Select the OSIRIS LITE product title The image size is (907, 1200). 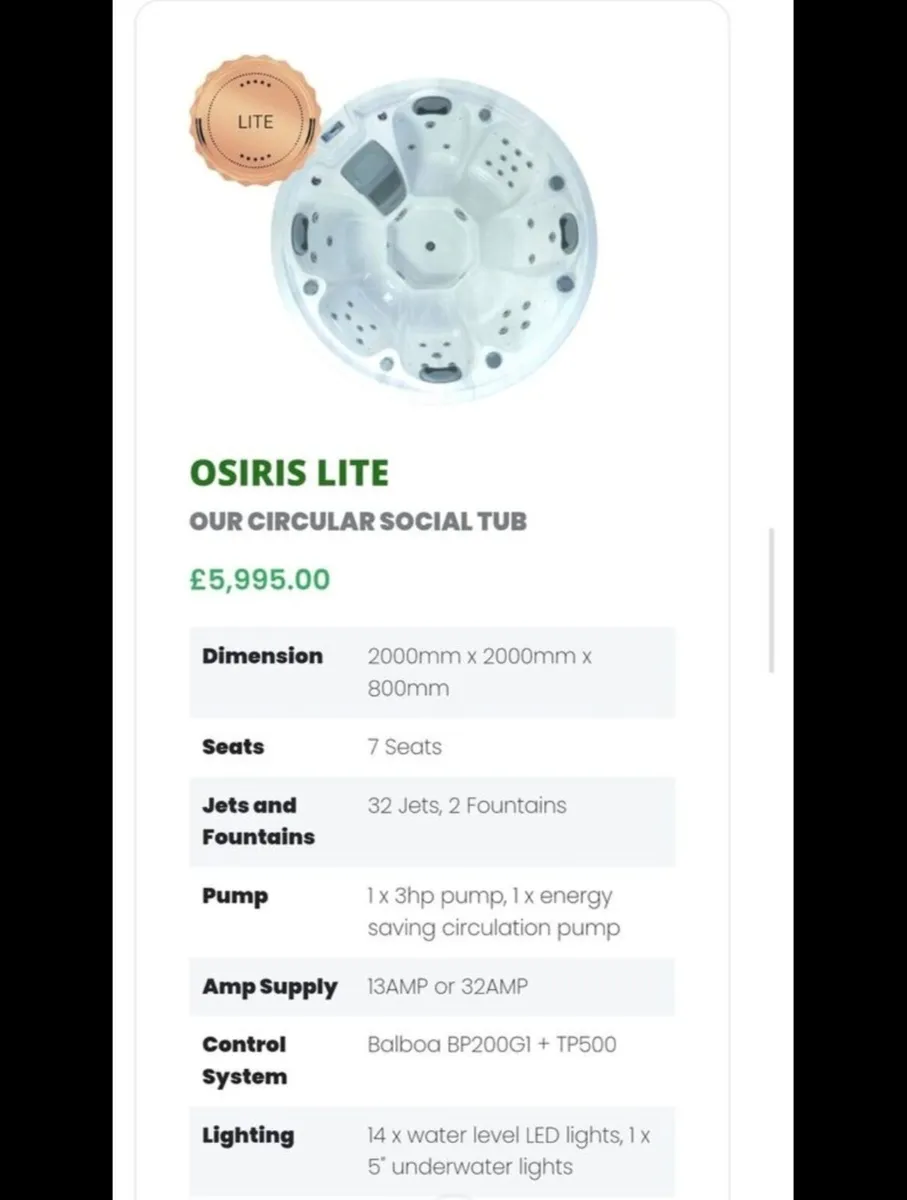point(289,472)
